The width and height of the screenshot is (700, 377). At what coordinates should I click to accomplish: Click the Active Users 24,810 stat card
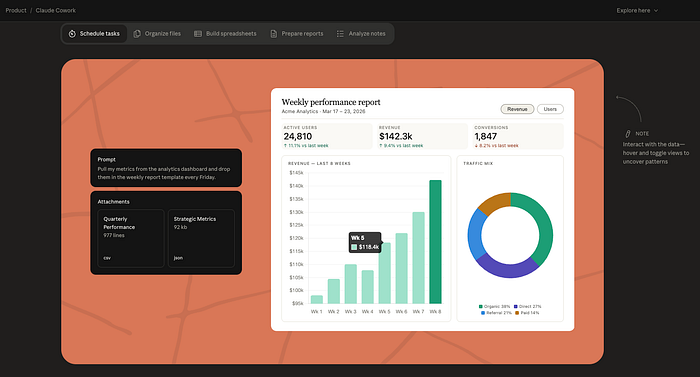(327, 136)
